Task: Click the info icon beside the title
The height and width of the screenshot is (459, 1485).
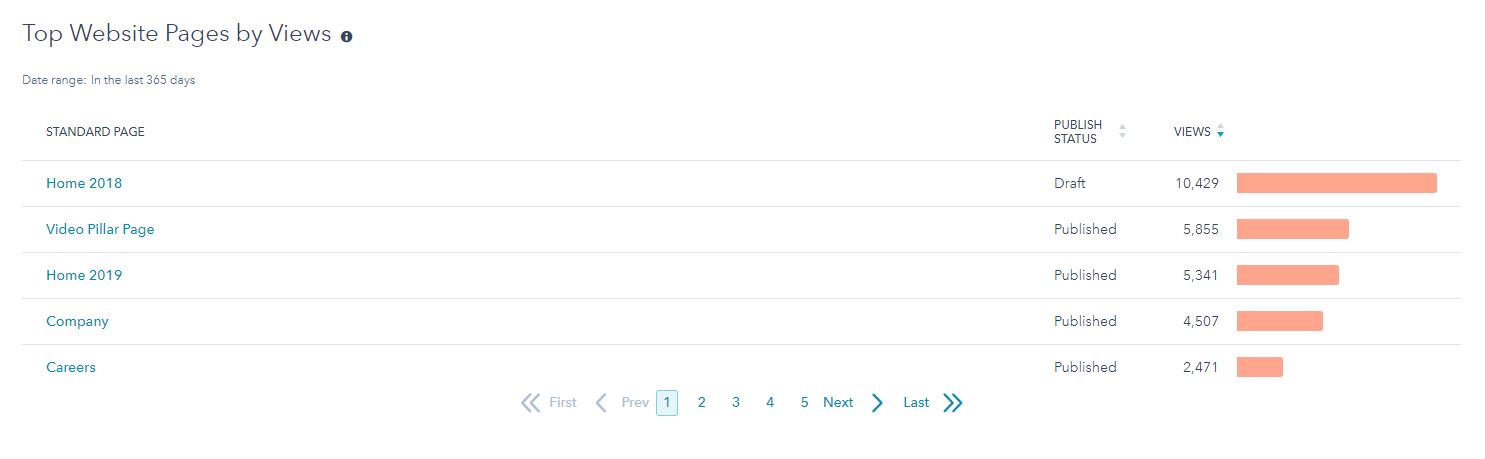Action: click(x=347, y=37)
